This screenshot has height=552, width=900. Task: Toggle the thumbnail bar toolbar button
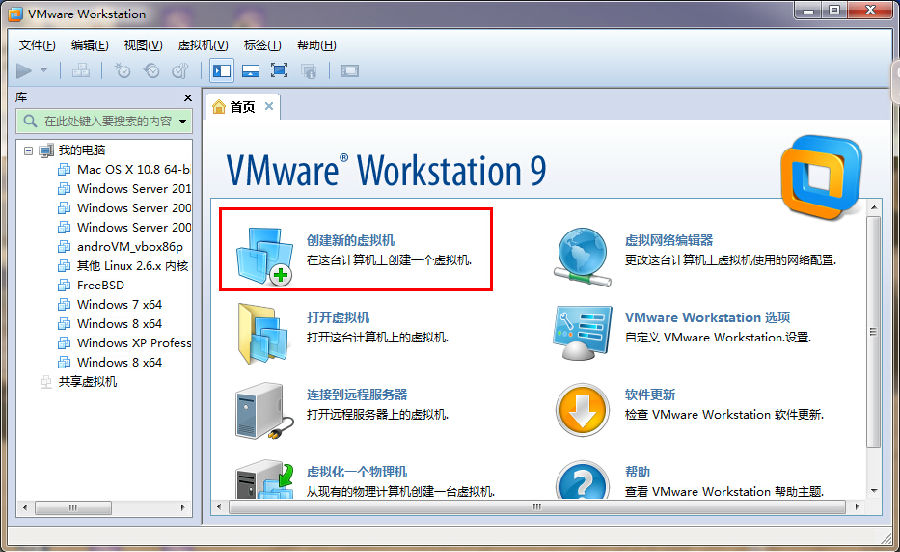(x=250, y=71)
